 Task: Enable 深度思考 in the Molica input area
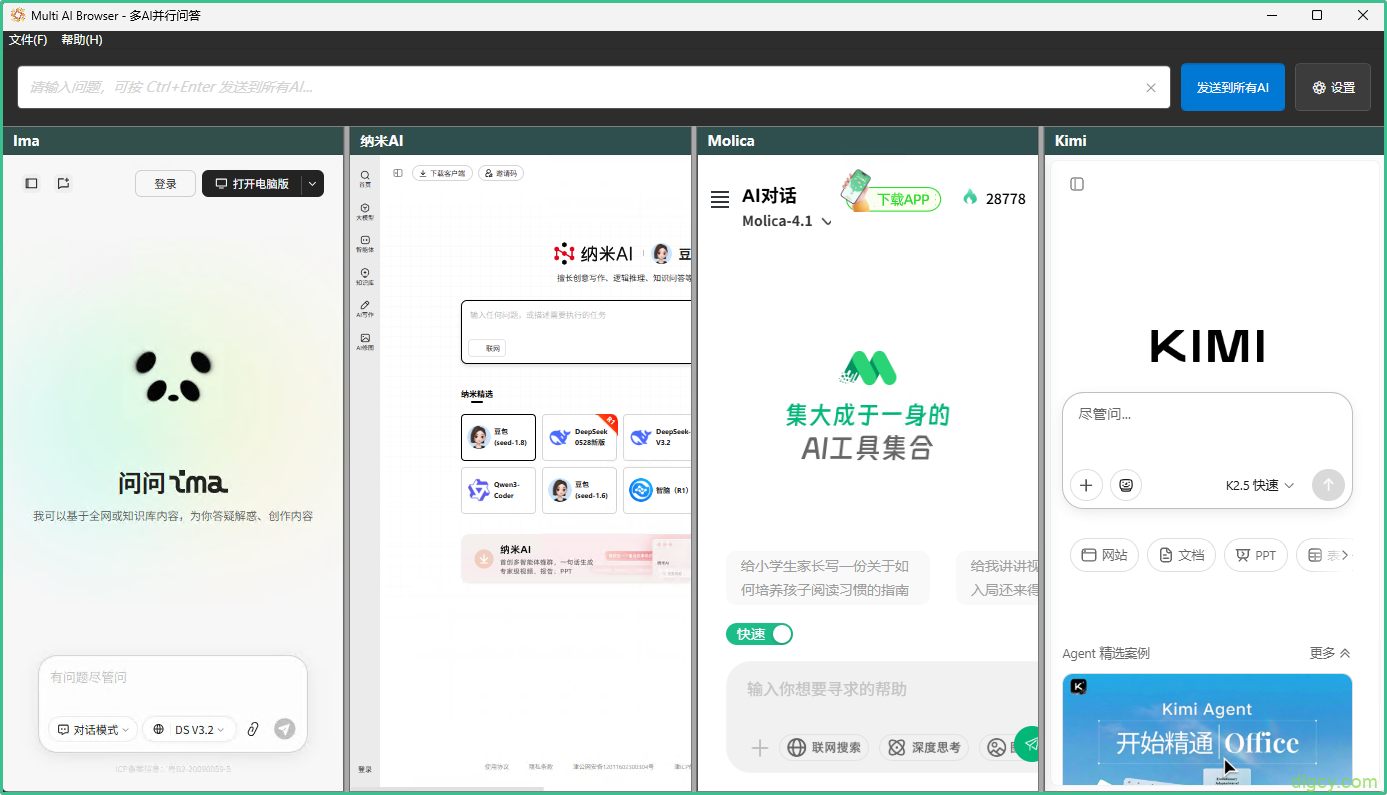pos(924,747)
